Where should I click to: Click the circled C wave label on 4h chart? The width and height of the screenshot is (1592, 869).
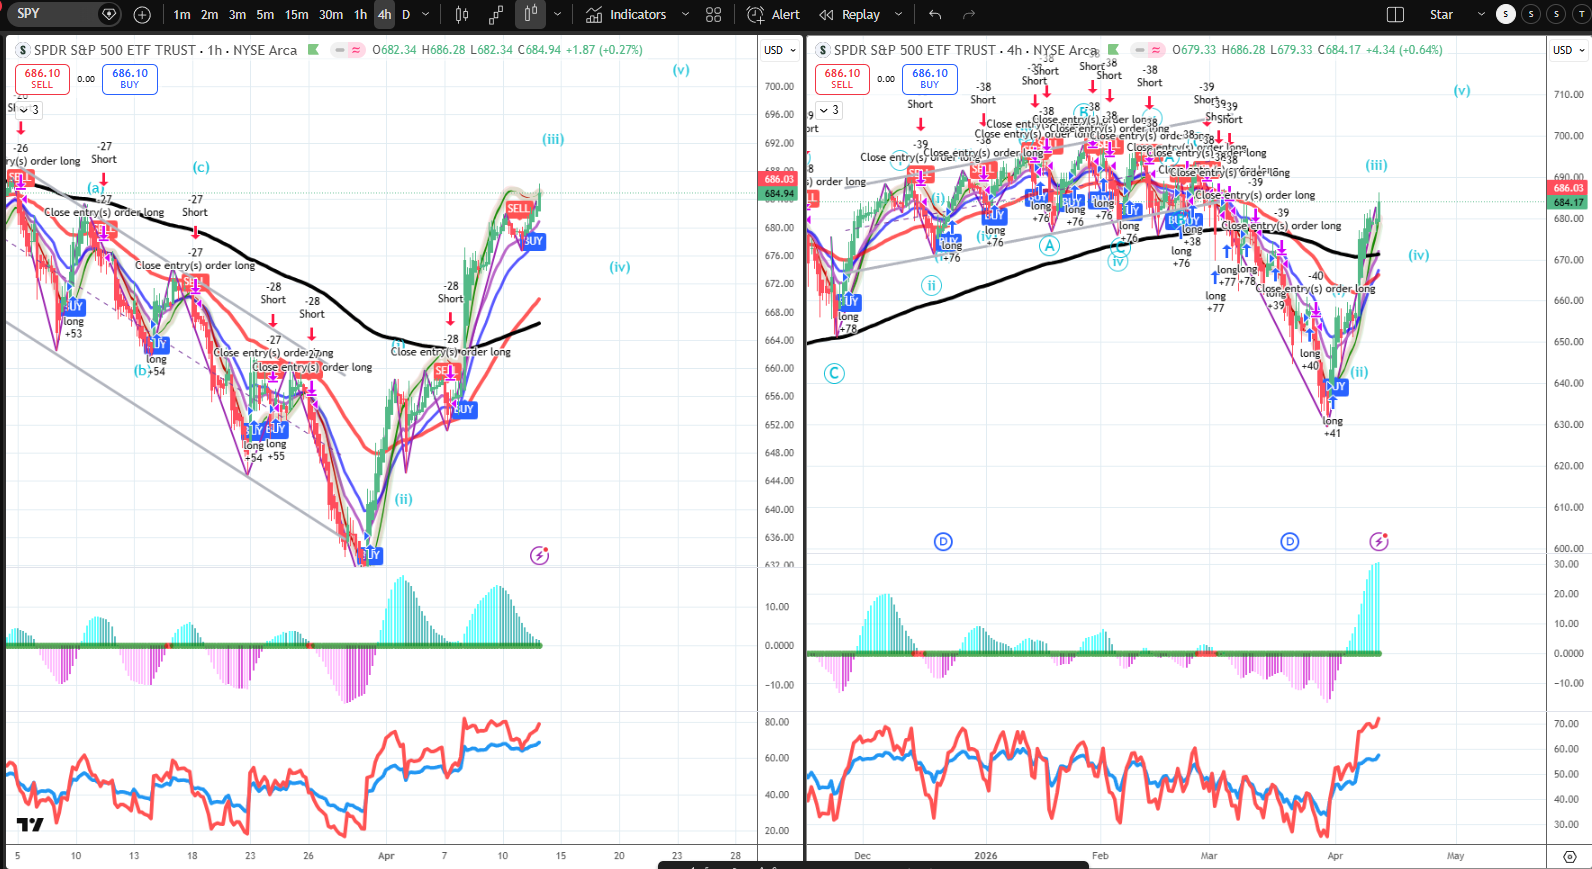pos(834,373)
